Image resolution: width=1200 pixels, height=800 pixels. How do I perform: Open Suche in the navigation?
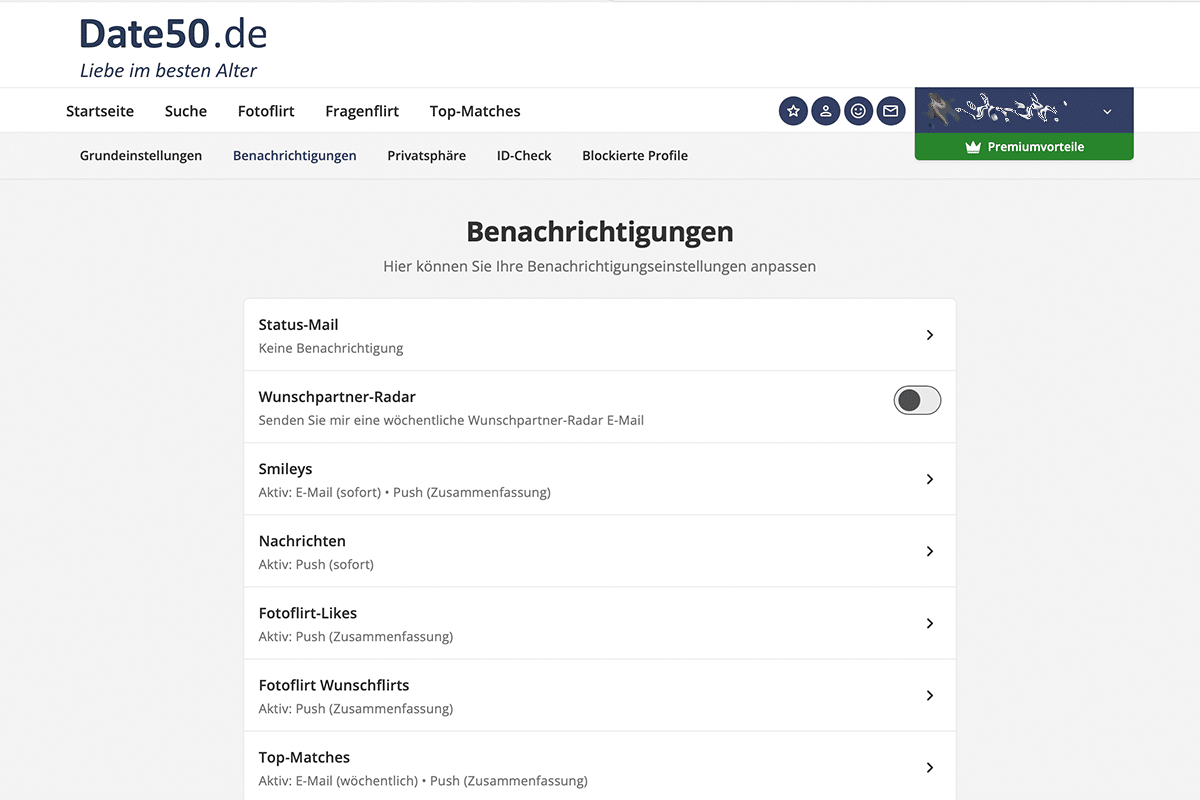point(186,111)
